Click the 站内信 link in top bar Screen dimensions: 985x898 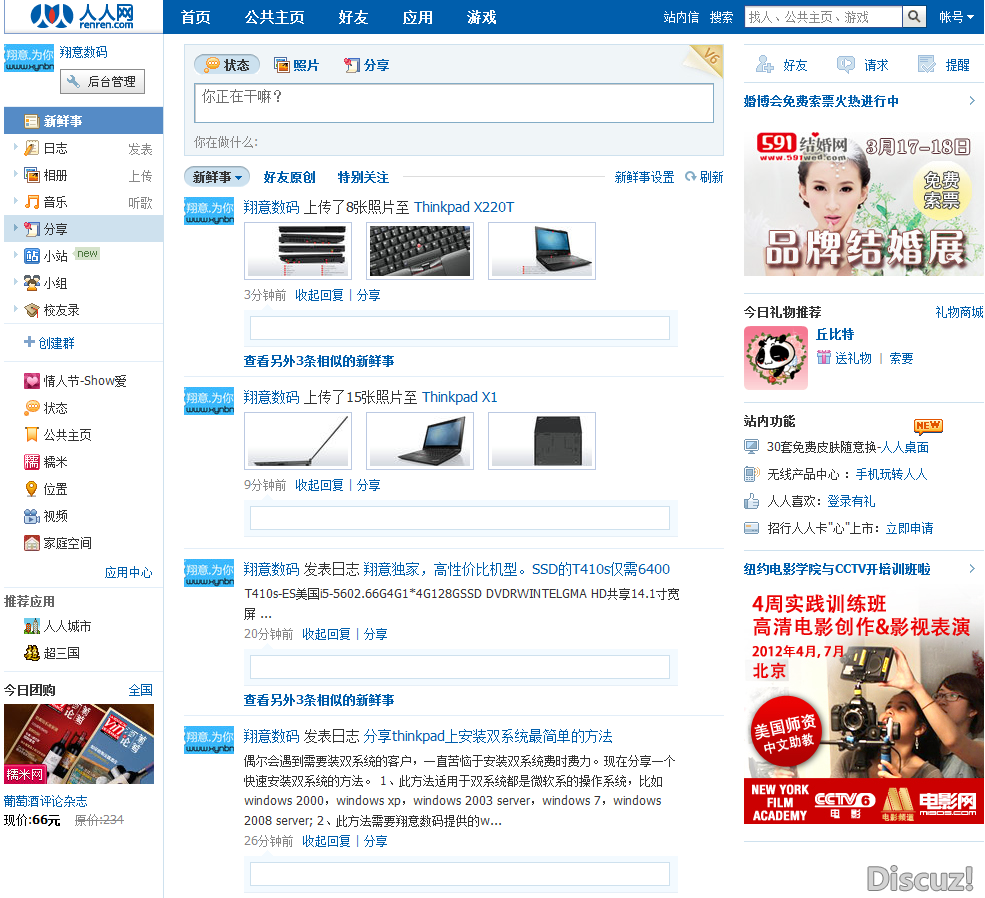point(681,17)
